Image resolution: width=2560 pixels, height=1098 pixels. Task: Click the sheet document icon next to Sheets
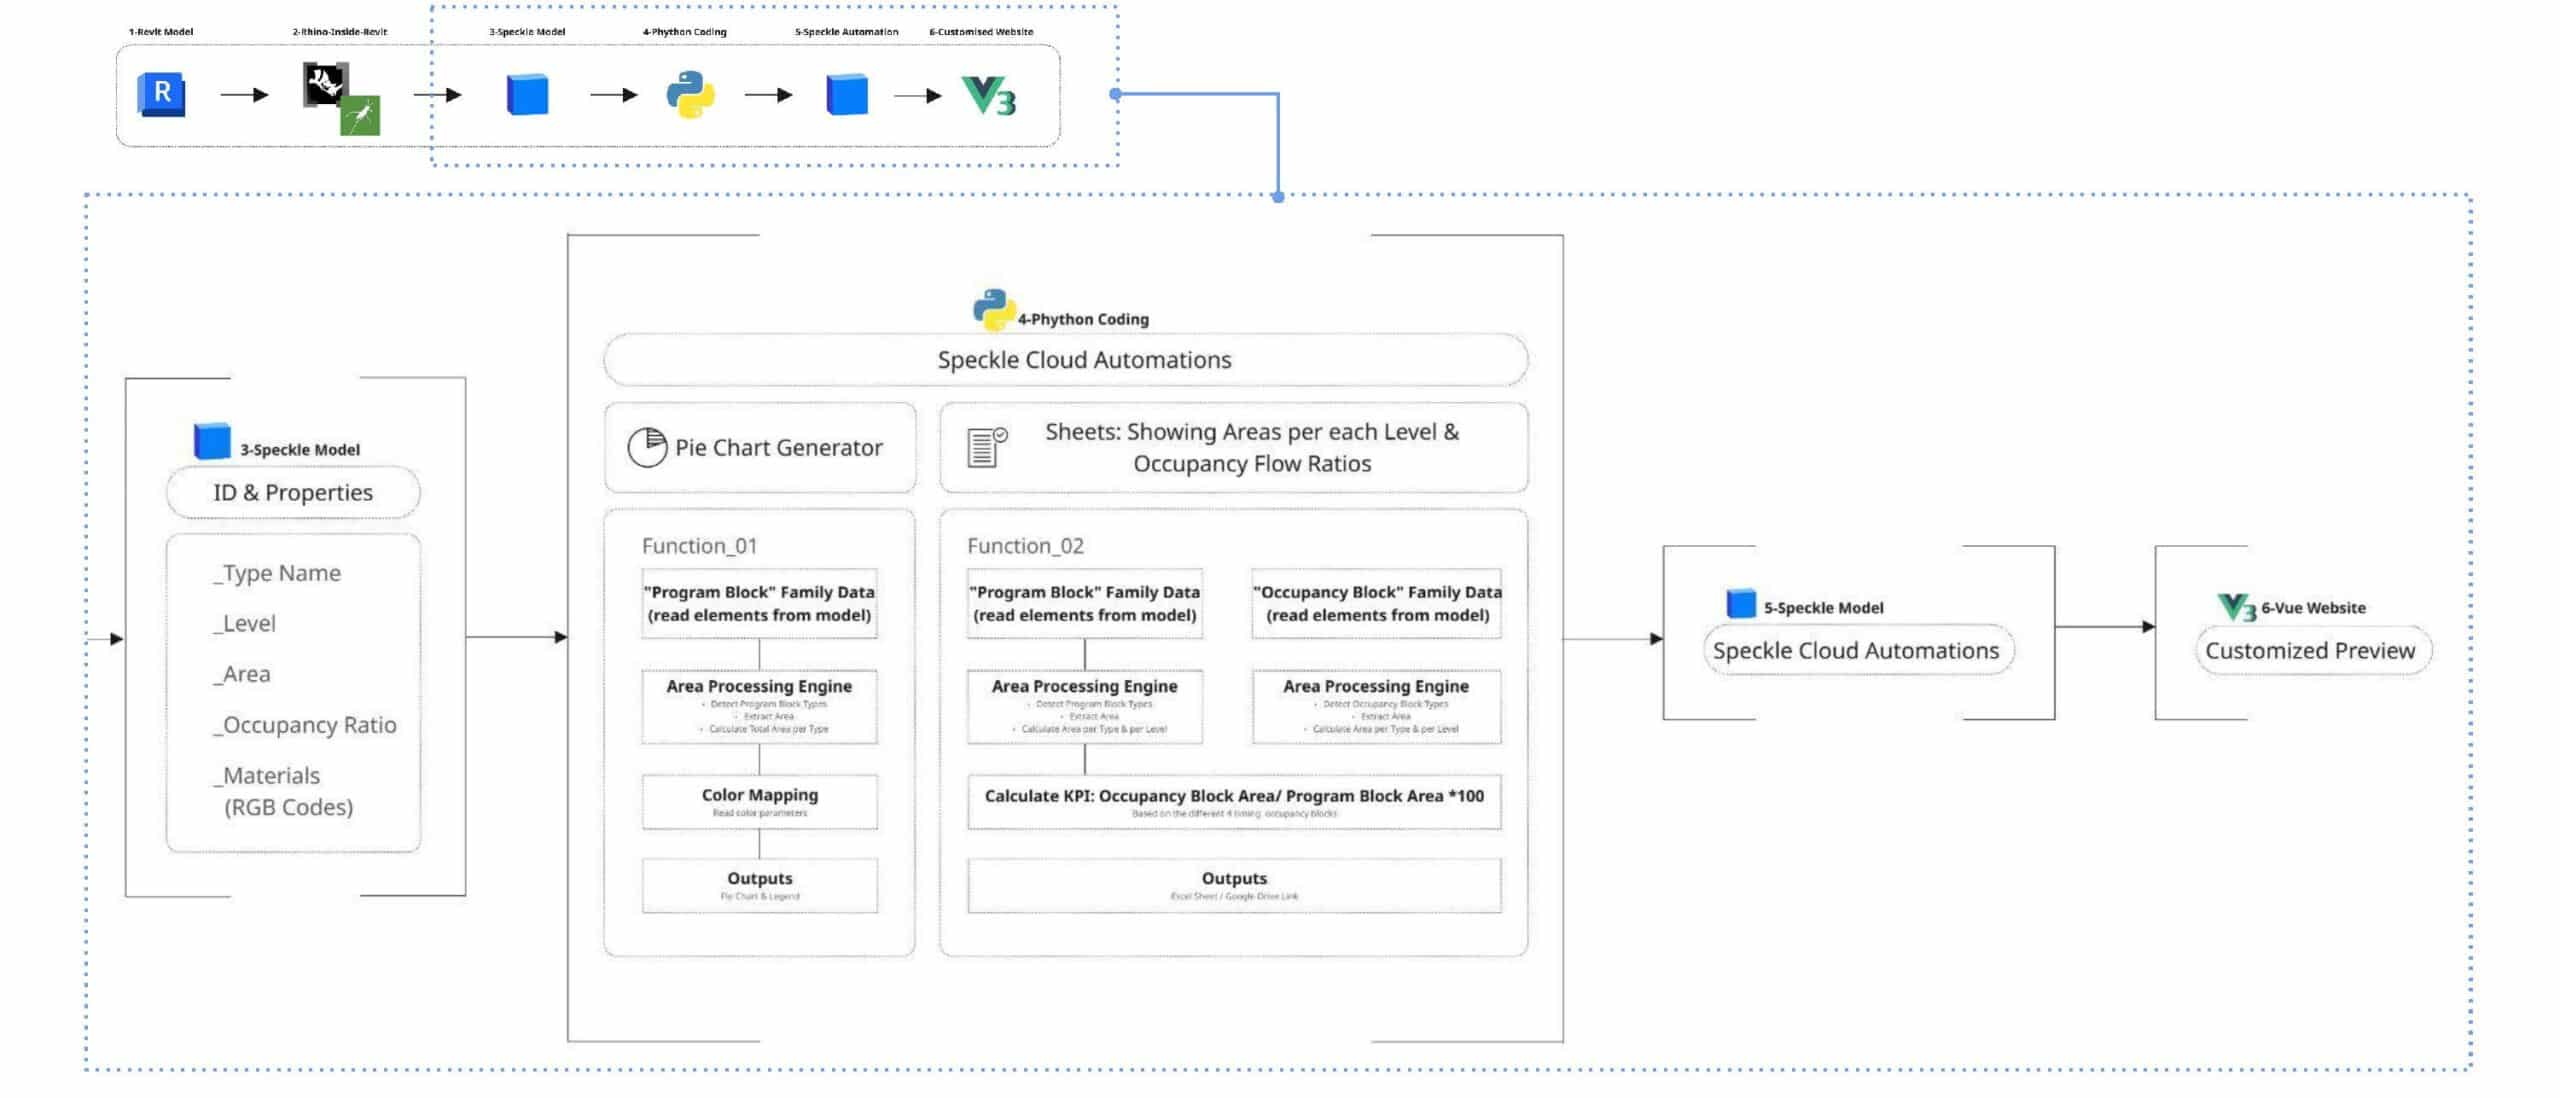point(986,447)
